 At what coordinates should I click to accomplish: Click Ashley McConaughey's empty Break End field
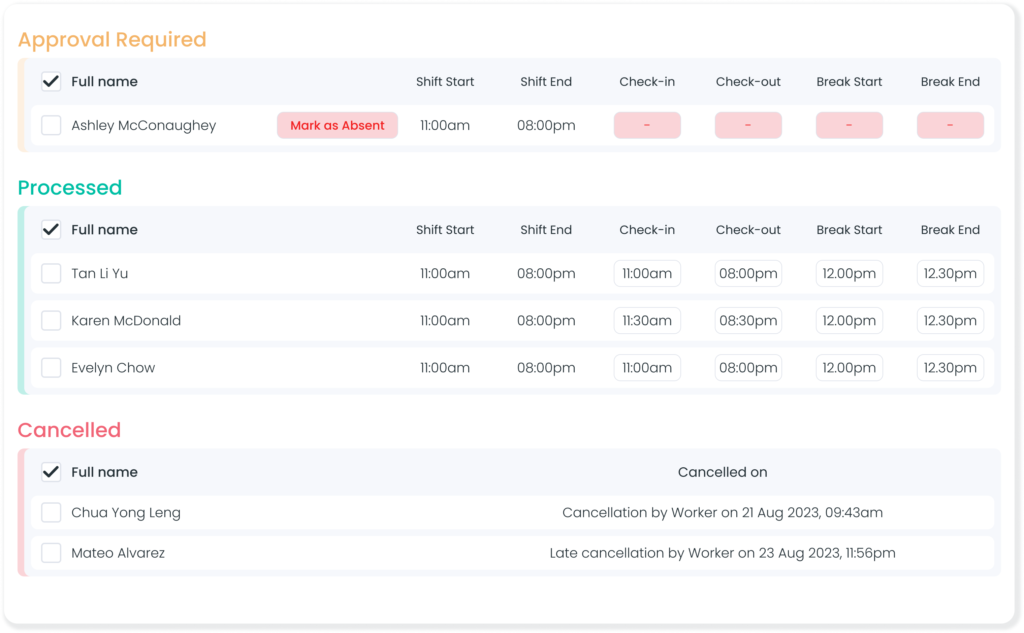pyautogui.click(x=950, y=126)
